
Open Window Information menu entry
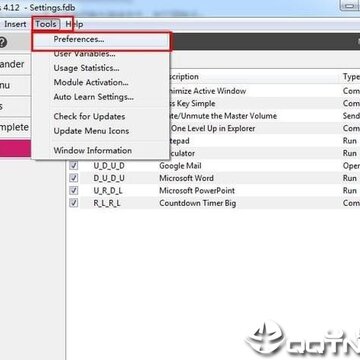[x=101, y=151]
